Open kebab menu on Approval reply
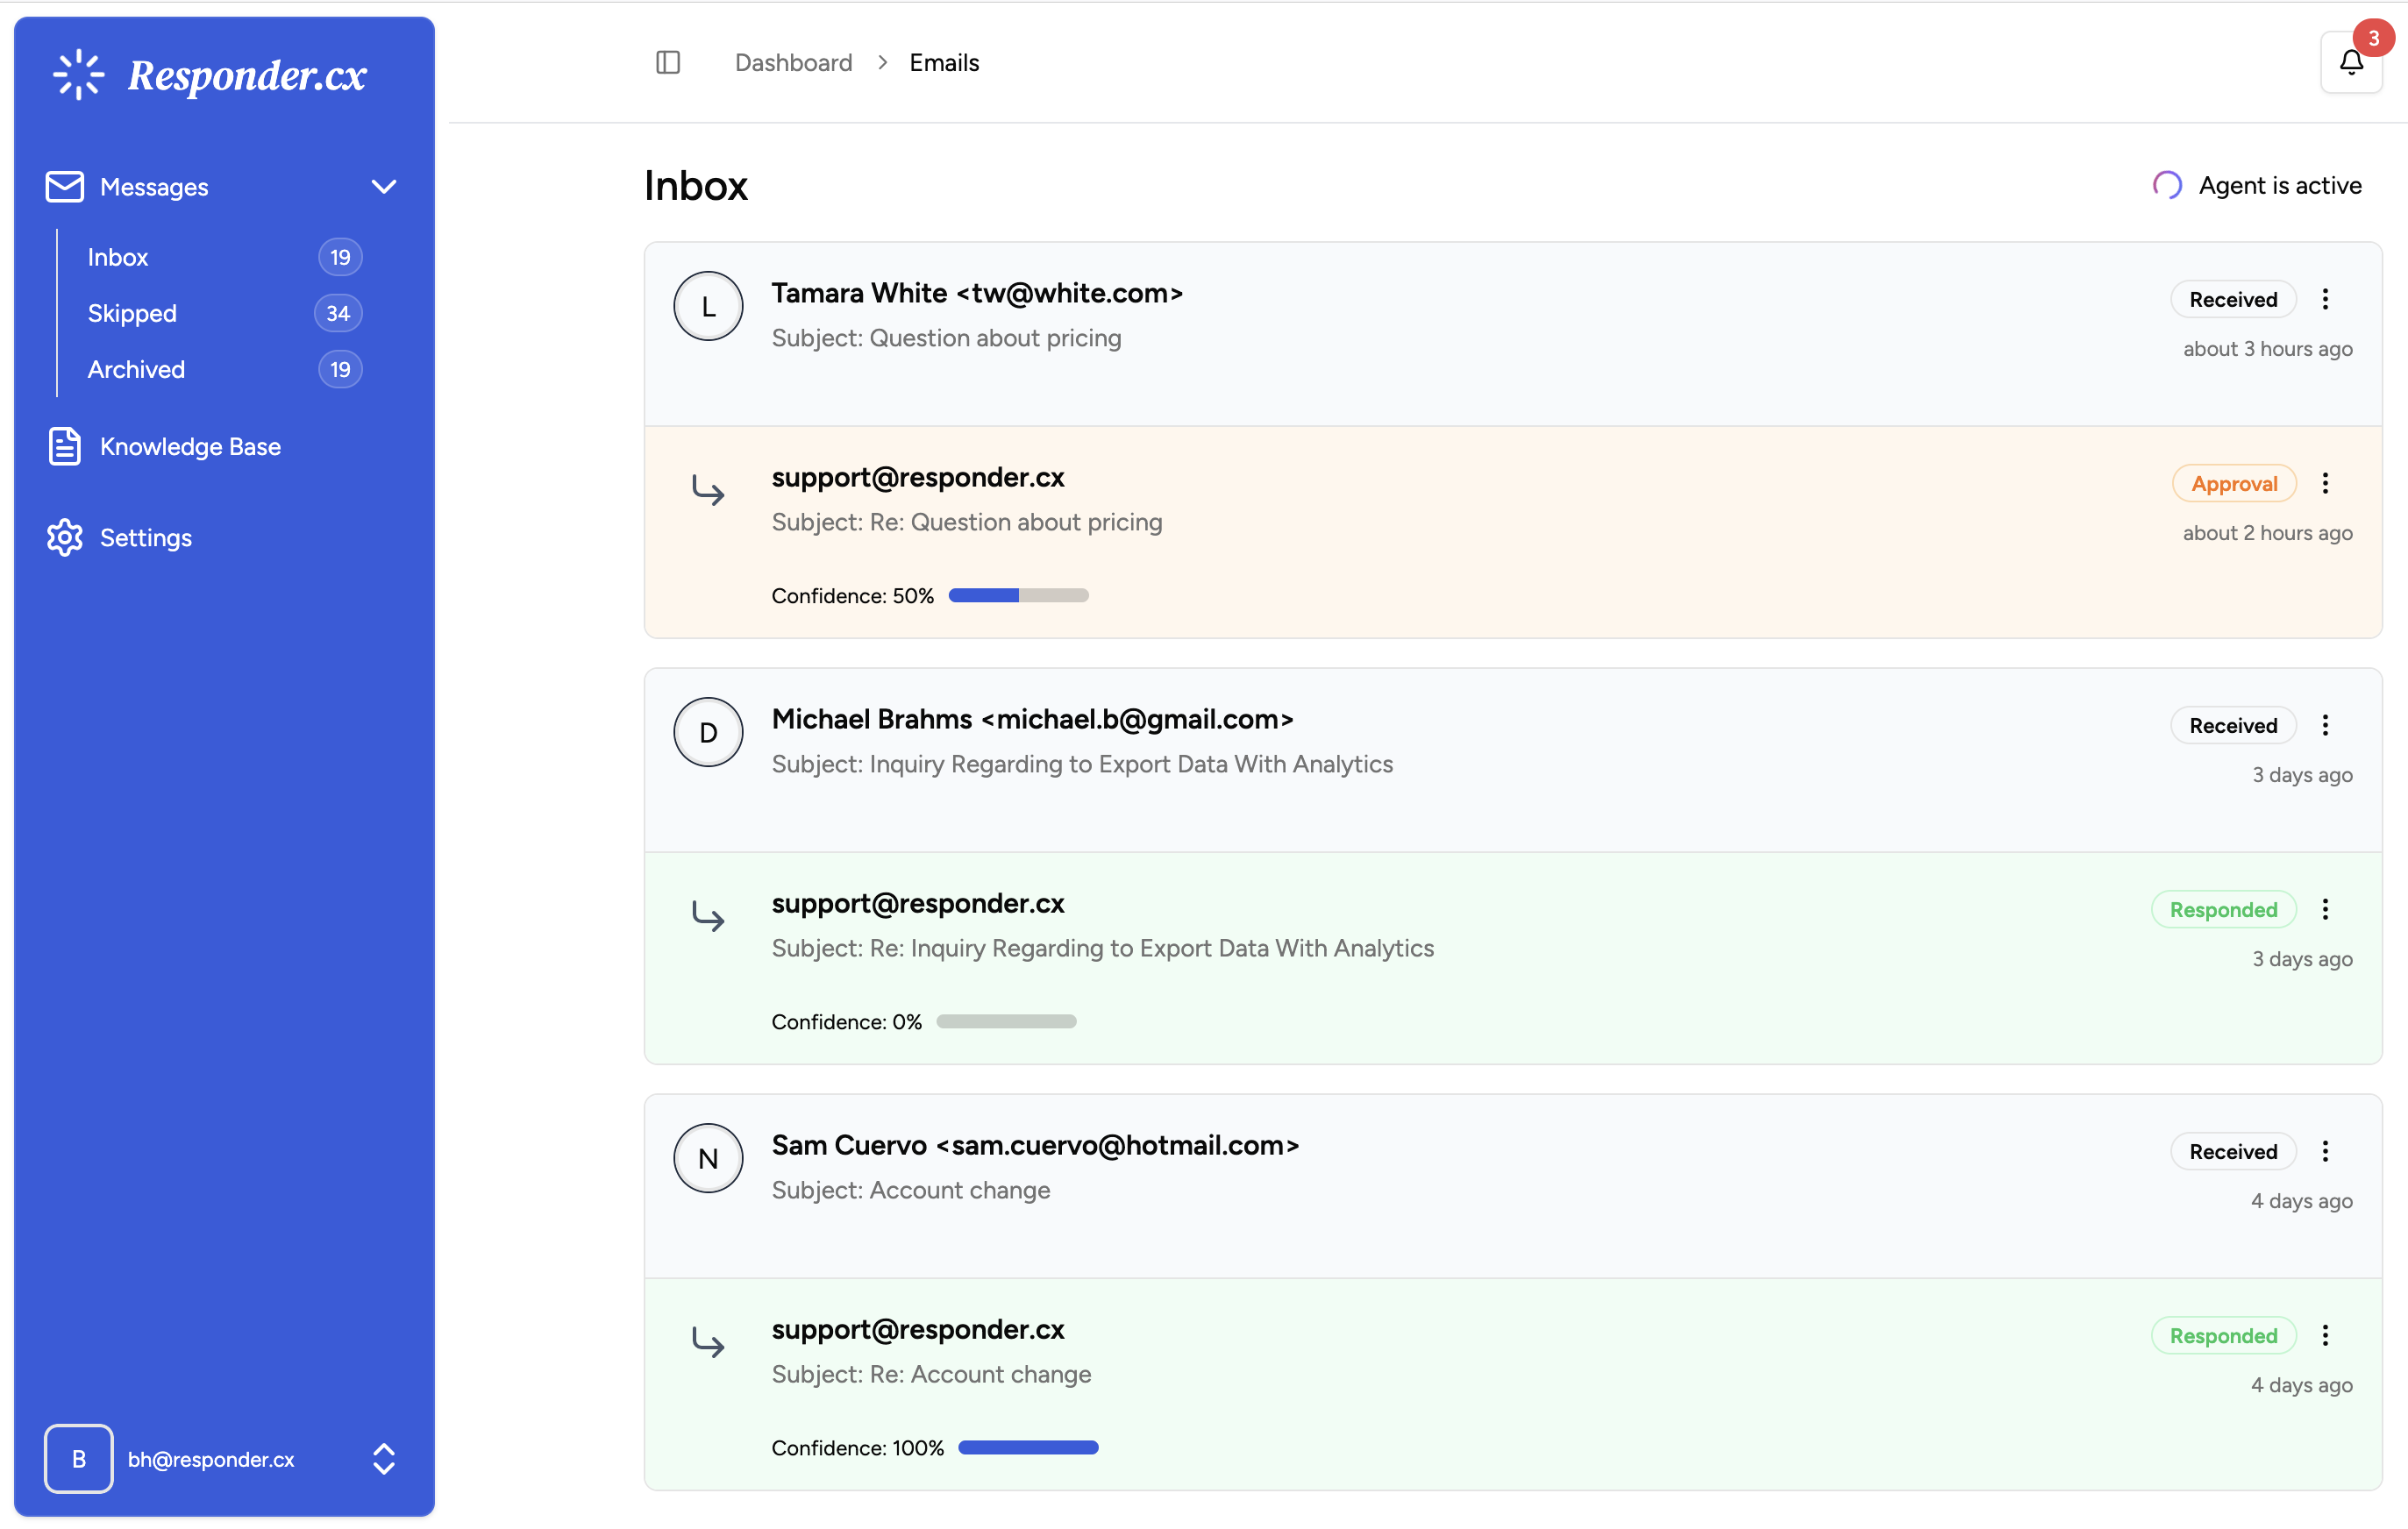This screenshot has height=1529, width=2408. (2325, 483)
